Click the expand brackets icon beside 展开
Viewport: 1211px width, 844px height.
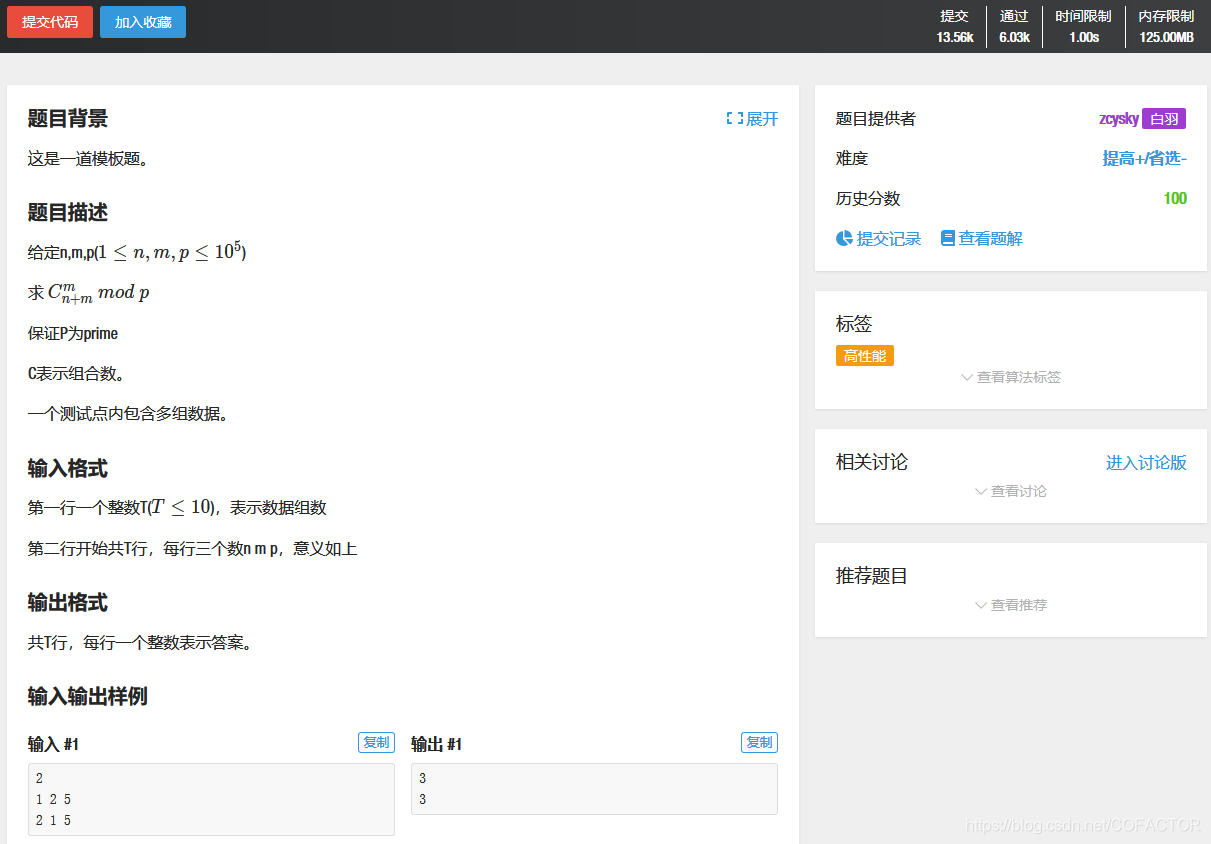pos(733,118)
